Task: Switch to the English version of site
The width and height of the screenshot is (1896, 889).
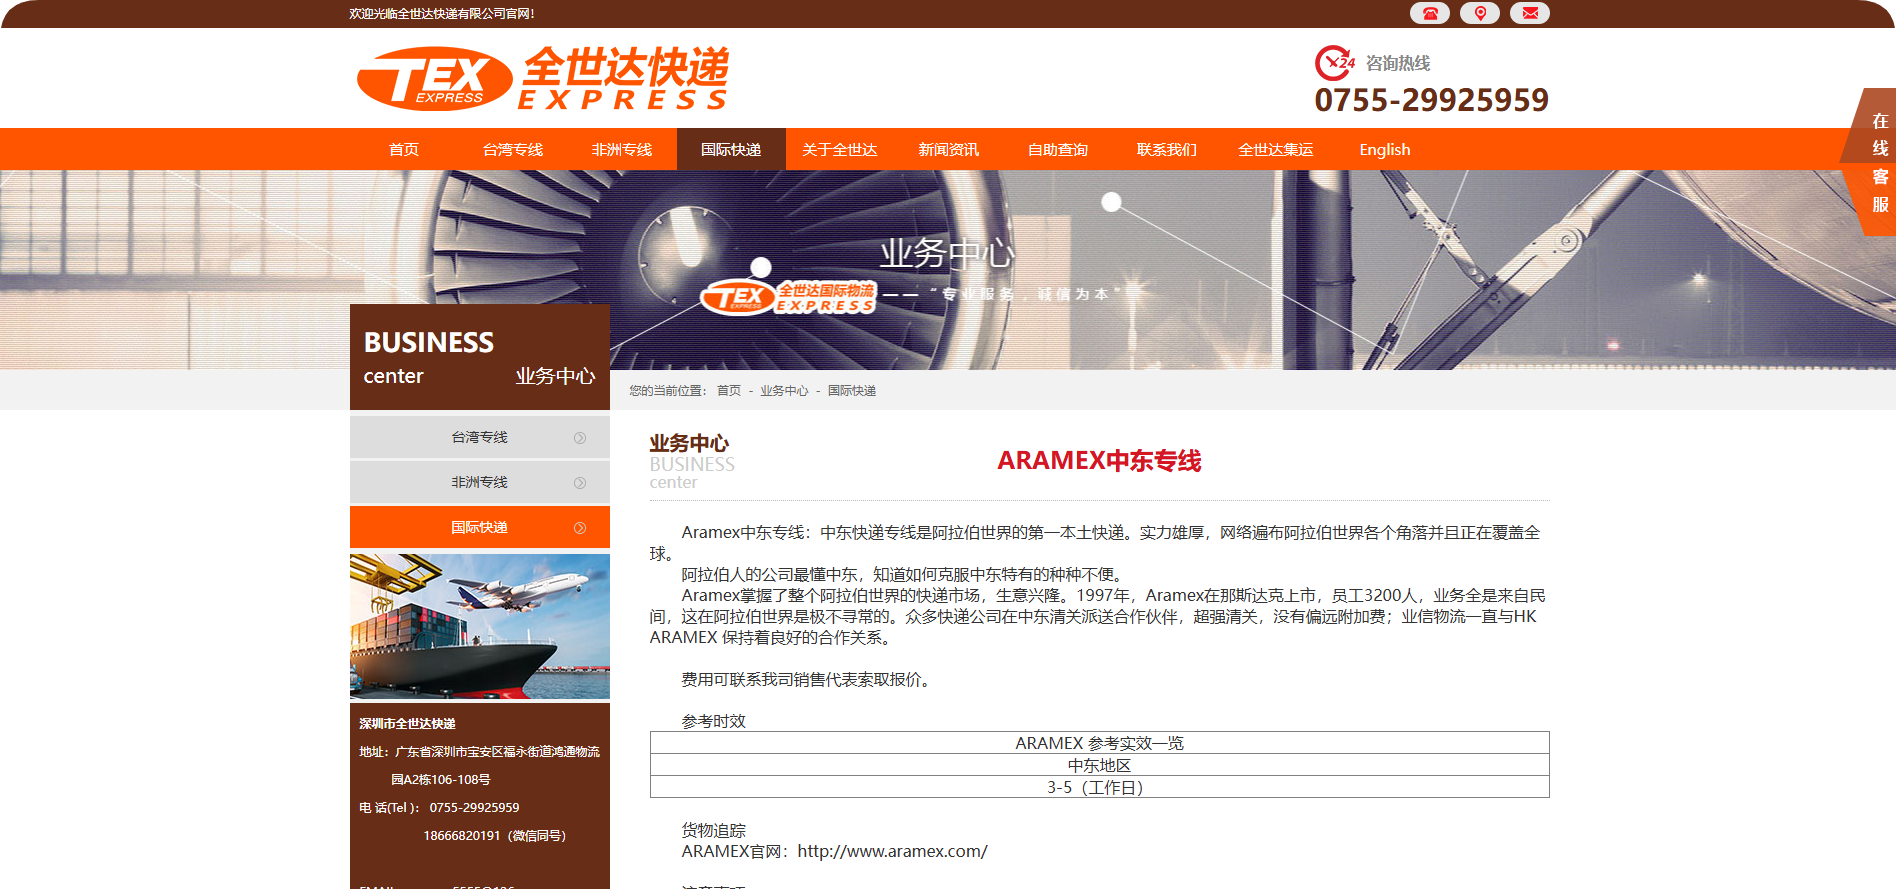Action: pyautogui.click(x=1385, y=150)
